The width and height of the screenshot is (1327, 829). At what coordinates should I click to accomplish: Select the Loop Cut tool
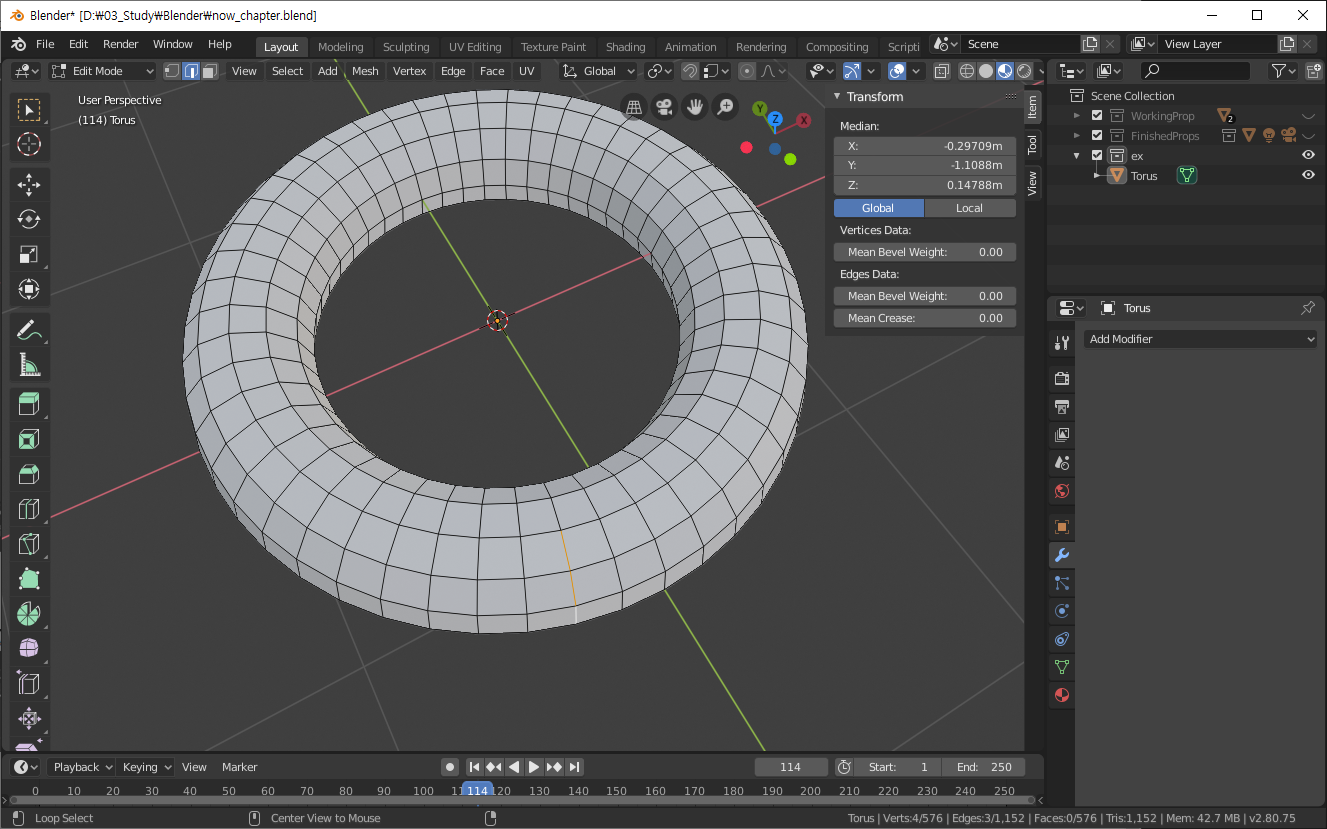pos(29,509)
